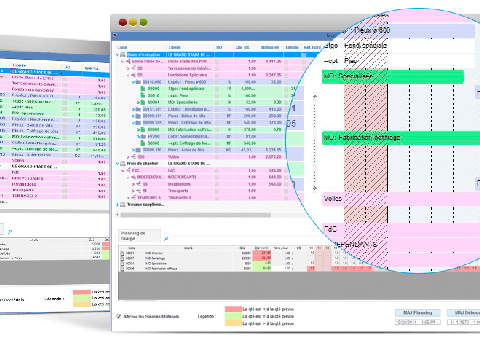Toggle checkbox in the left window's FdC row
Screen dimensions: 480x360
[x=65, y=173]
